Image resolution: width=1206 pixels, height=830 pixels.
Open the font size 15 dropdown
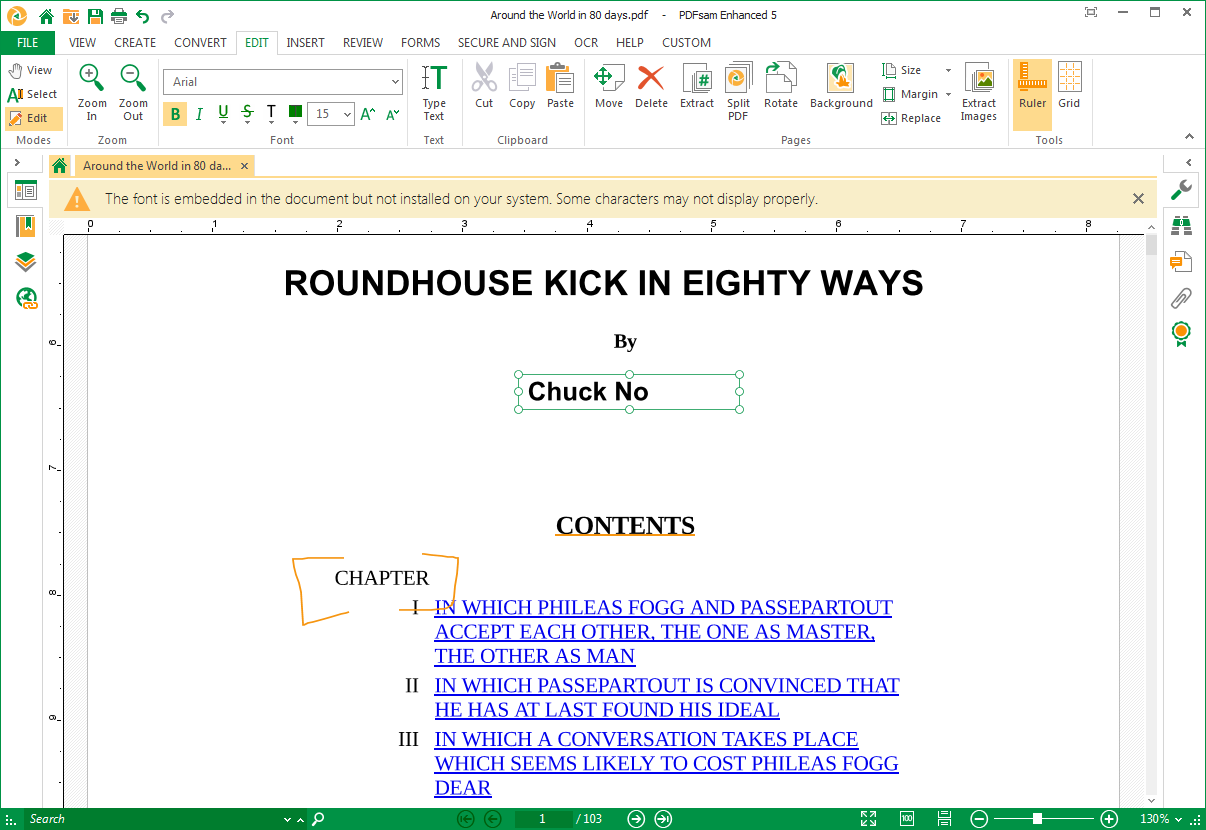(348, 114)
